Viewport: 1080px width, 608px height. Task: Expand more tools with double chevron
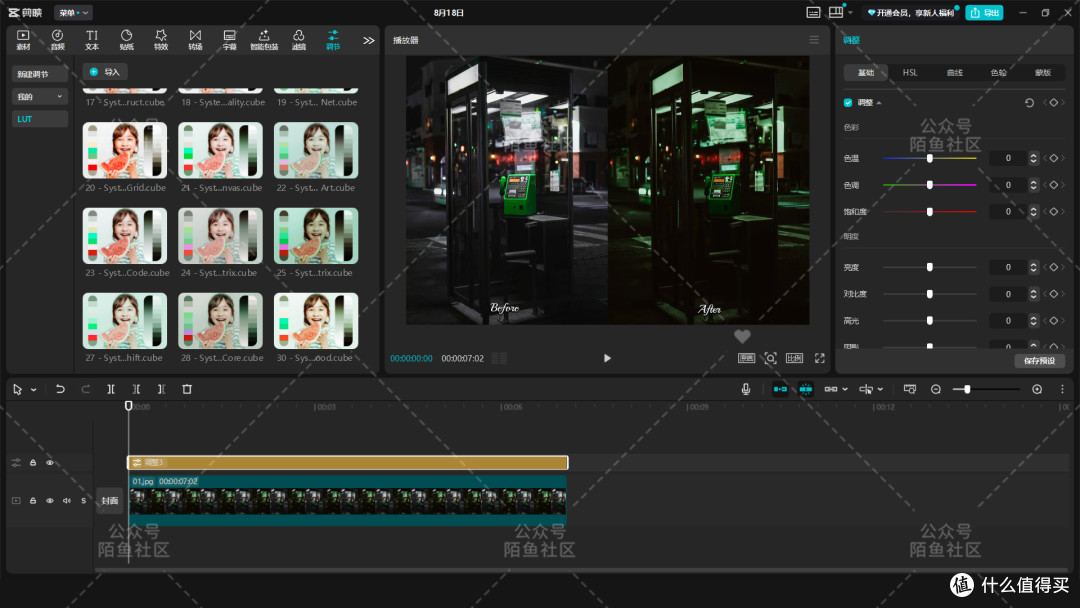368,41
